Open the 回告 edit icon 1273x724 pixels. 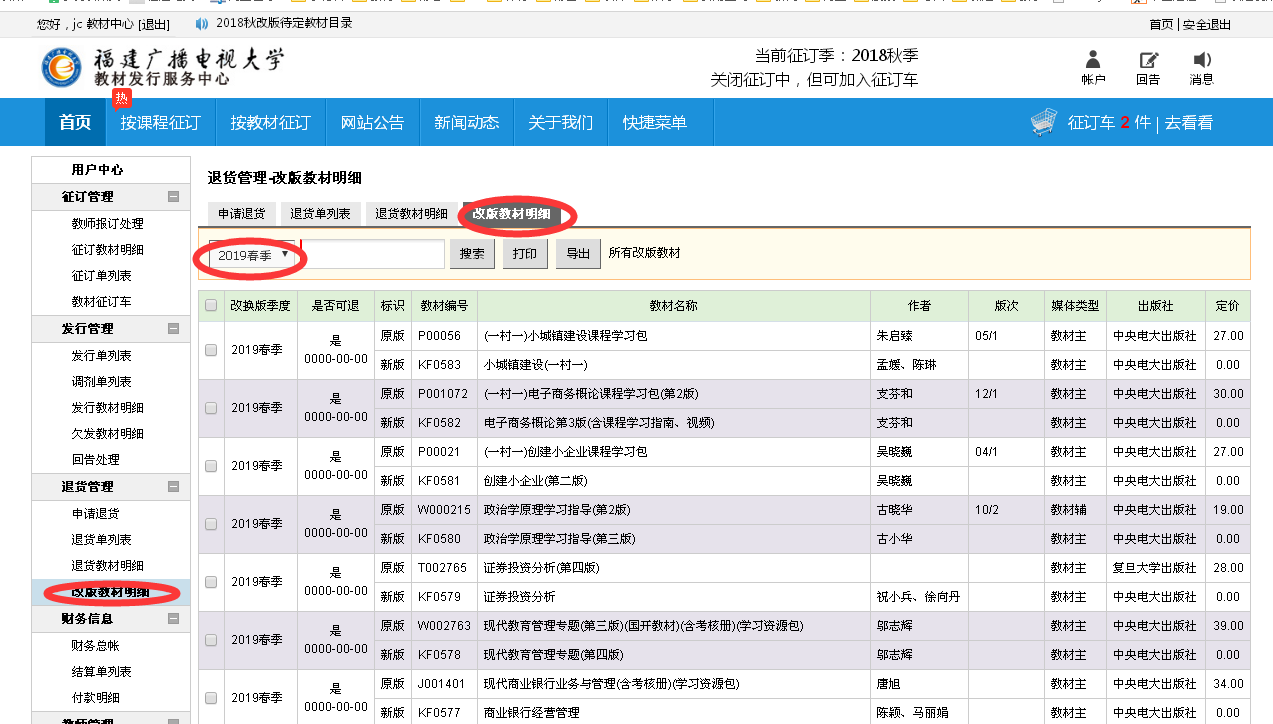point(1148,60)
